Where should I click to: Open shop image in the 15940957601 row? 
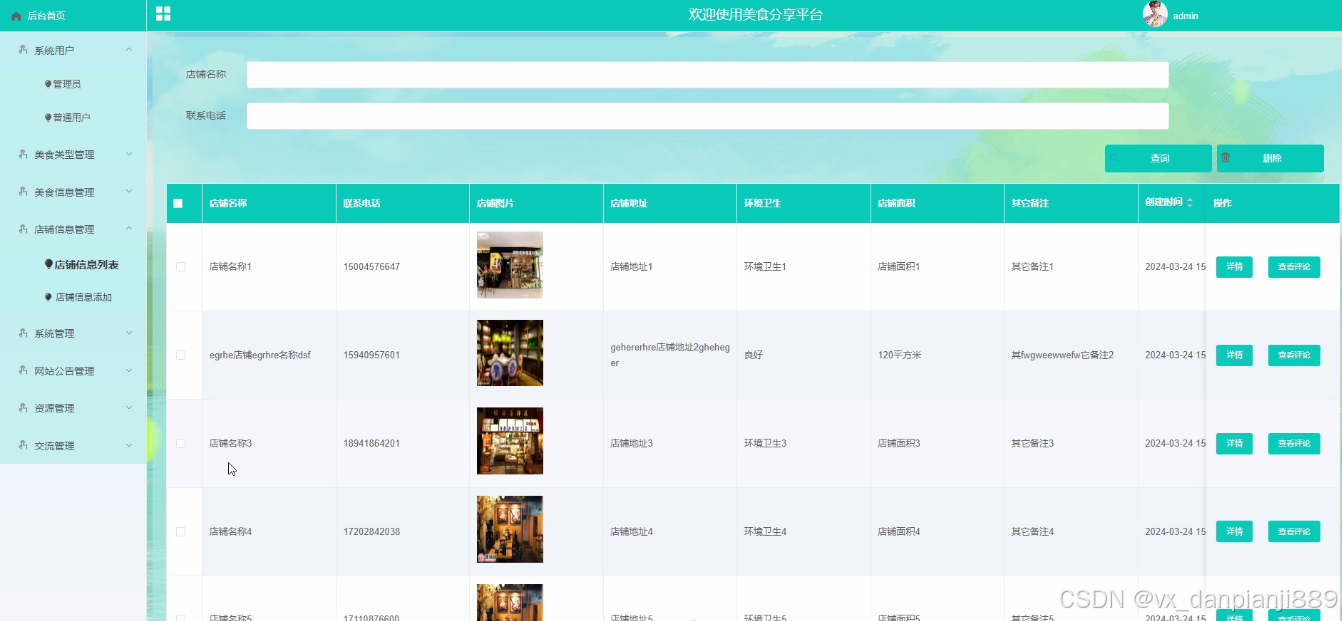pos(510,353)
